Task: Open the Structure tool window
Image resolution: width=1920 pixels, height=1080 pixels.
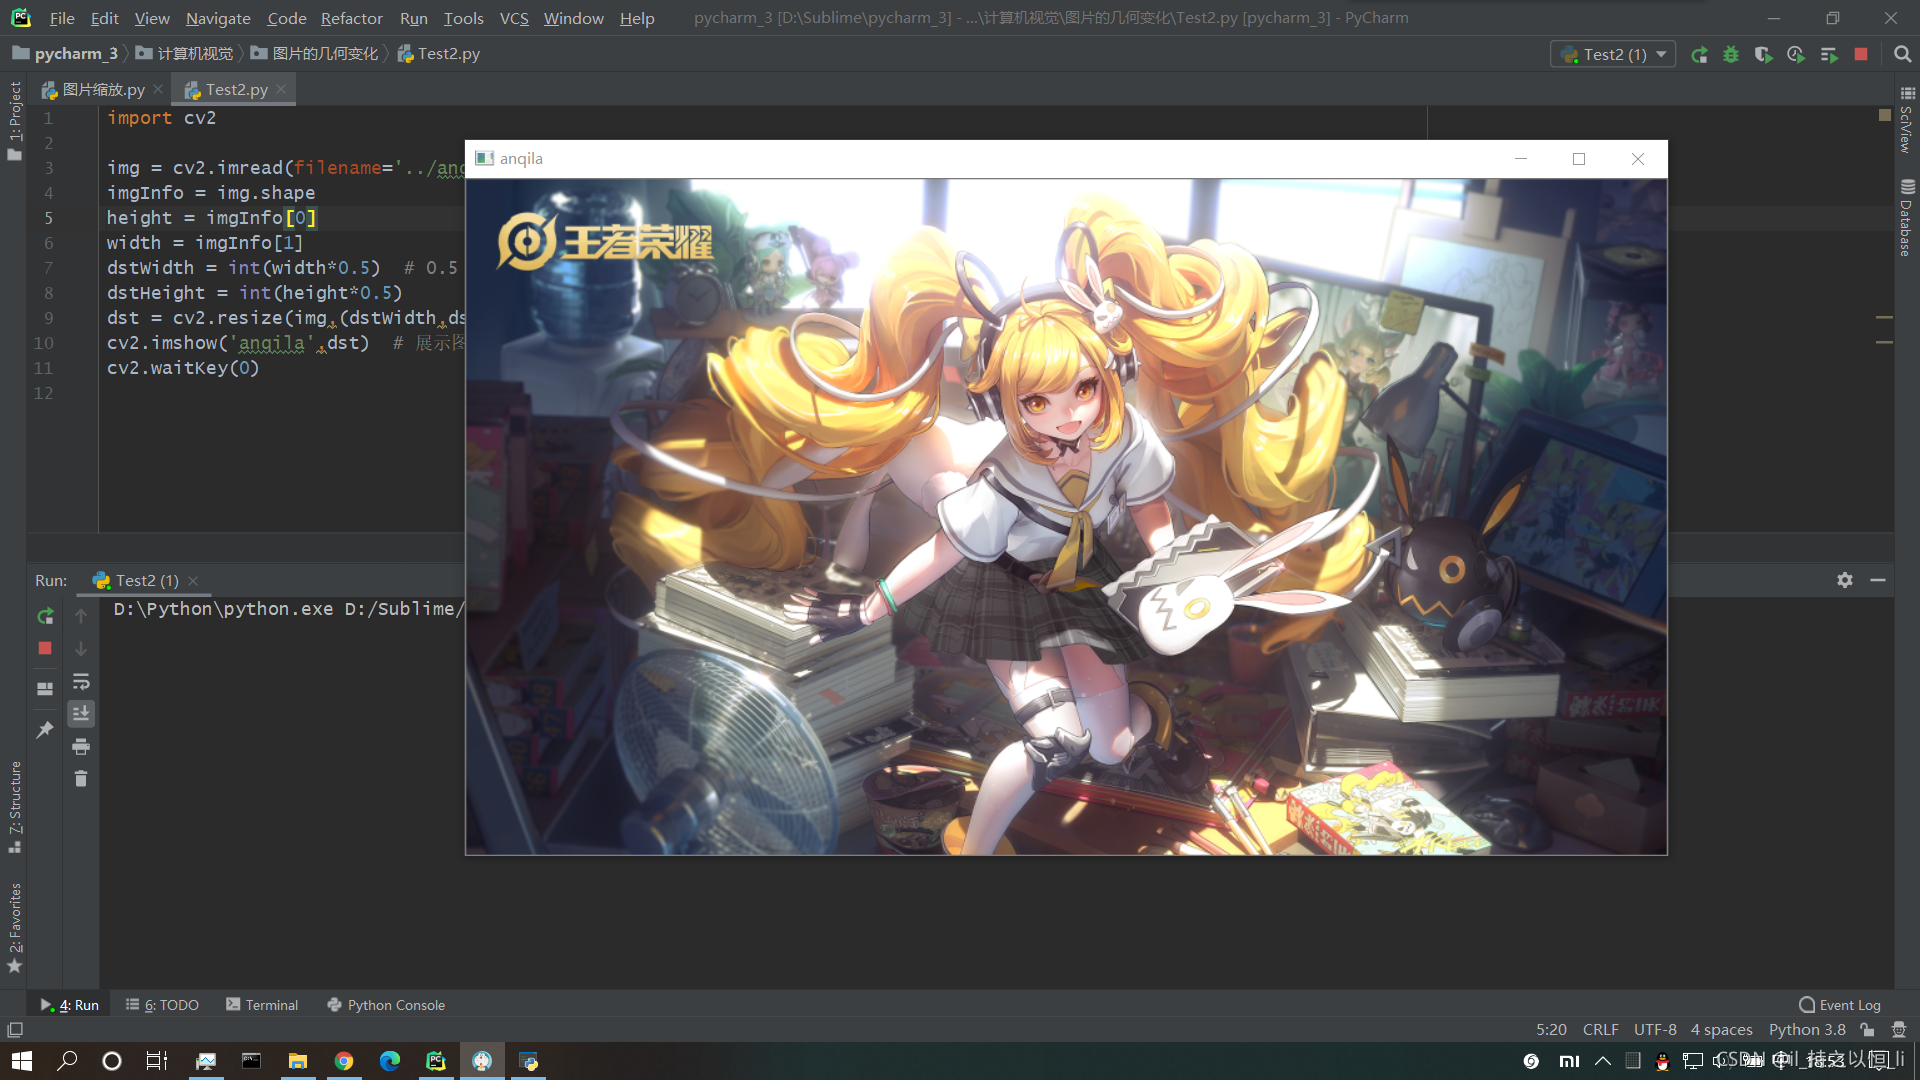Action: tap(14, 806)
